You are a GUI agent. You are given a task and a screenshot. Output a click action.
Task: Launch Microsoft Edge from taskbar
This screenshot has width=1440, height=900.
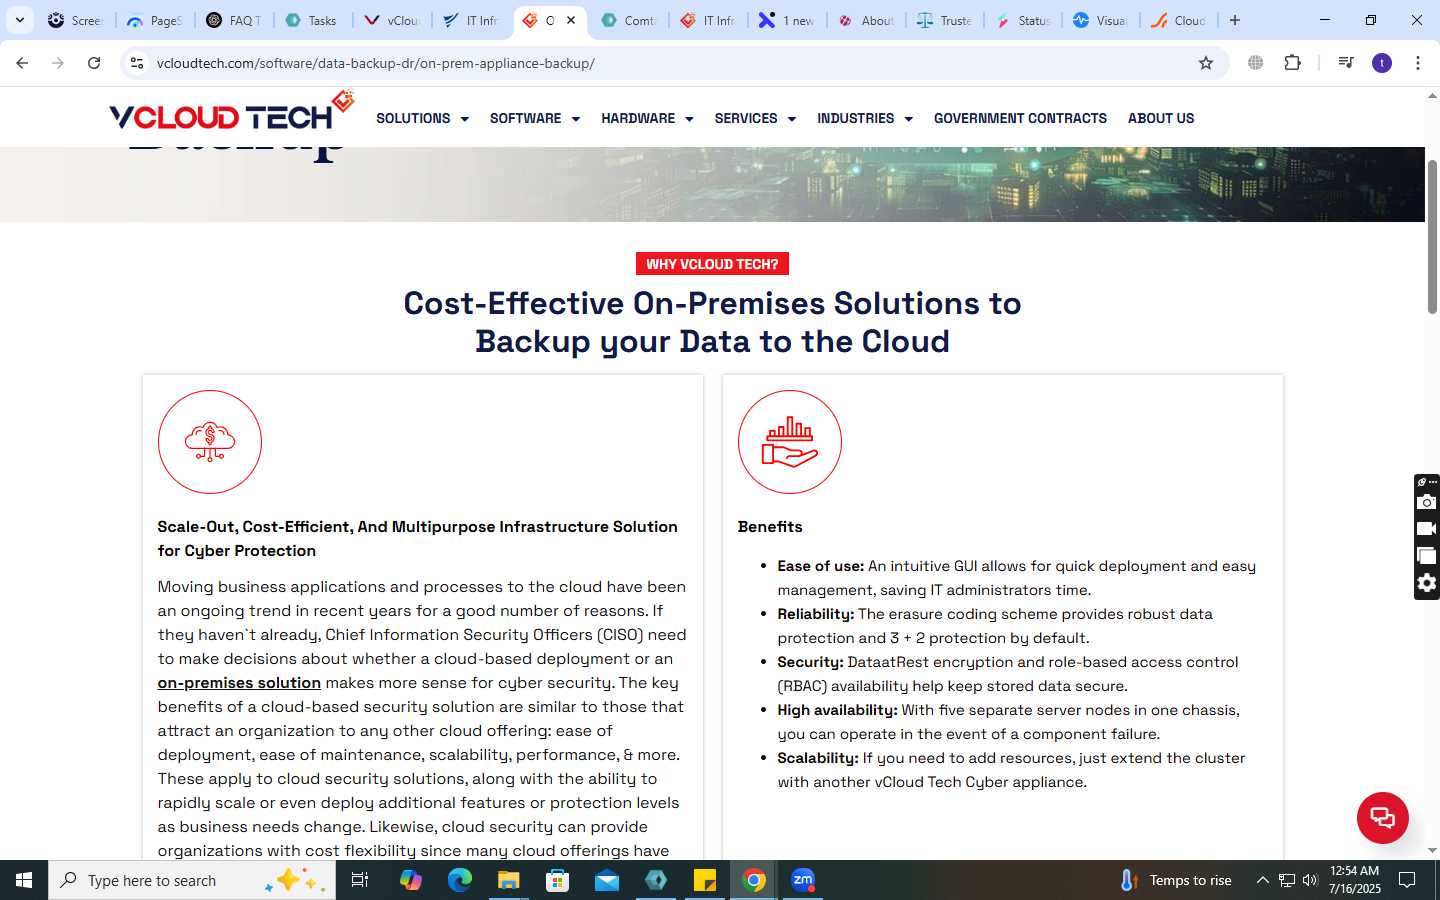tap(460, 880)
